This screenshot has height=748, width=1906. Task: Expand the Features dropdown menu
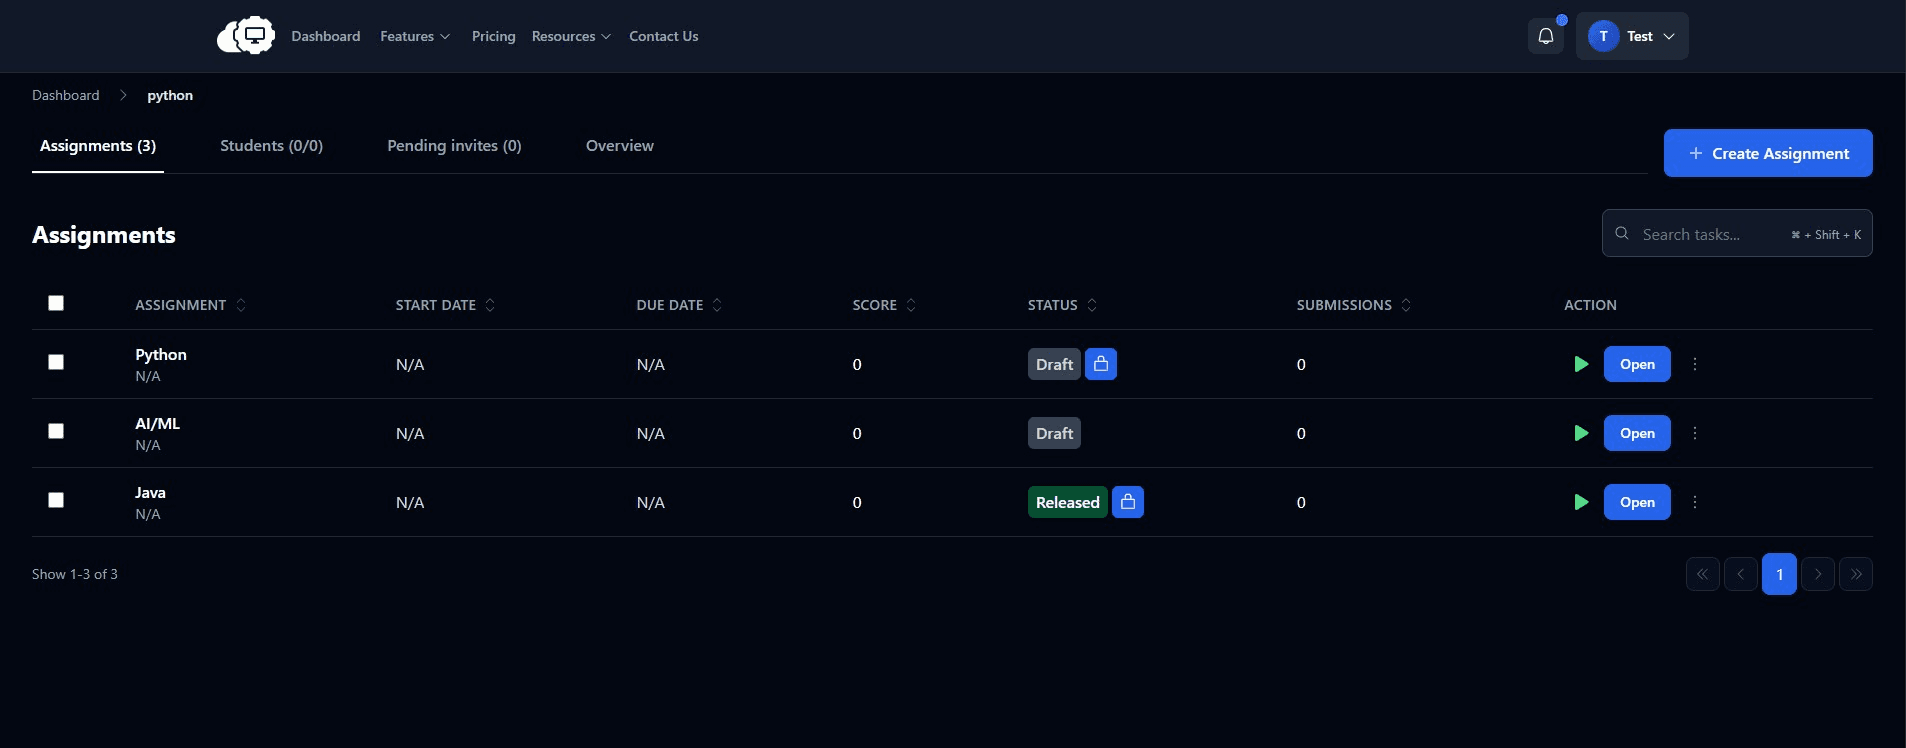coord(415,36)
